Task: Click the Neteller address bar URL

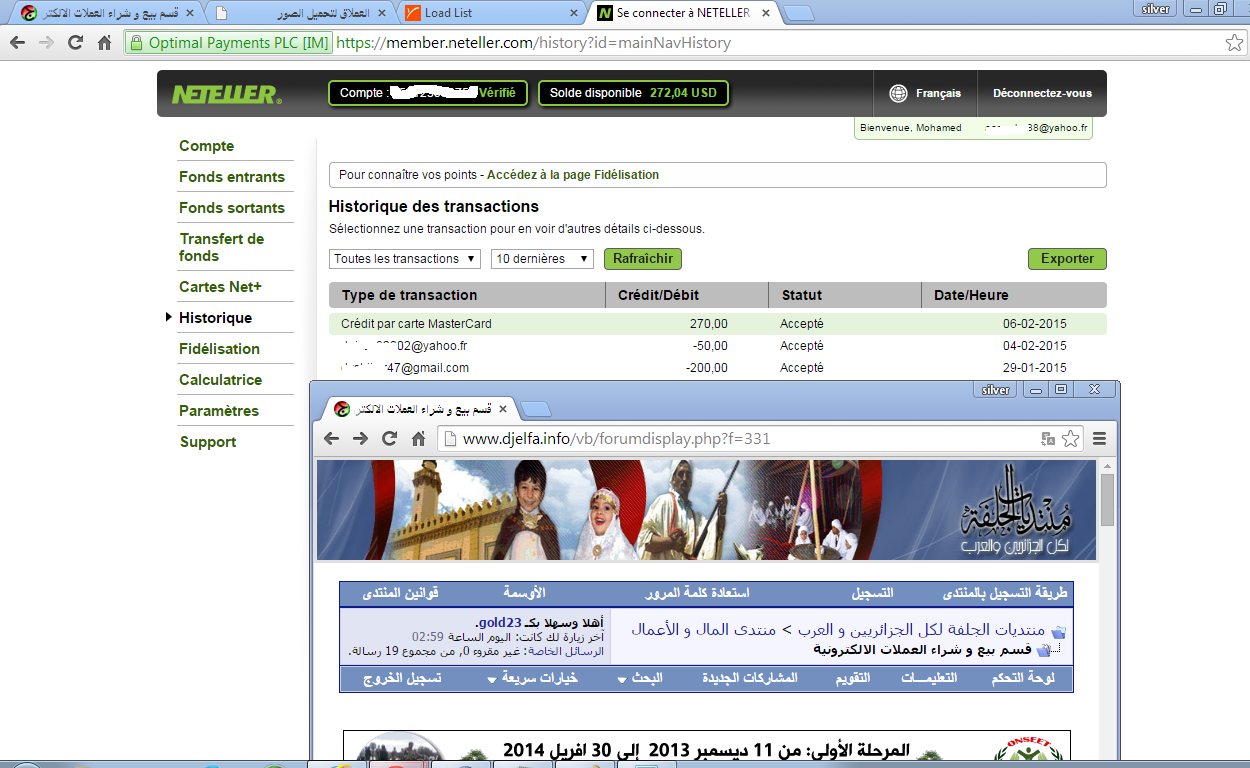Action: [x=534, y=43]
